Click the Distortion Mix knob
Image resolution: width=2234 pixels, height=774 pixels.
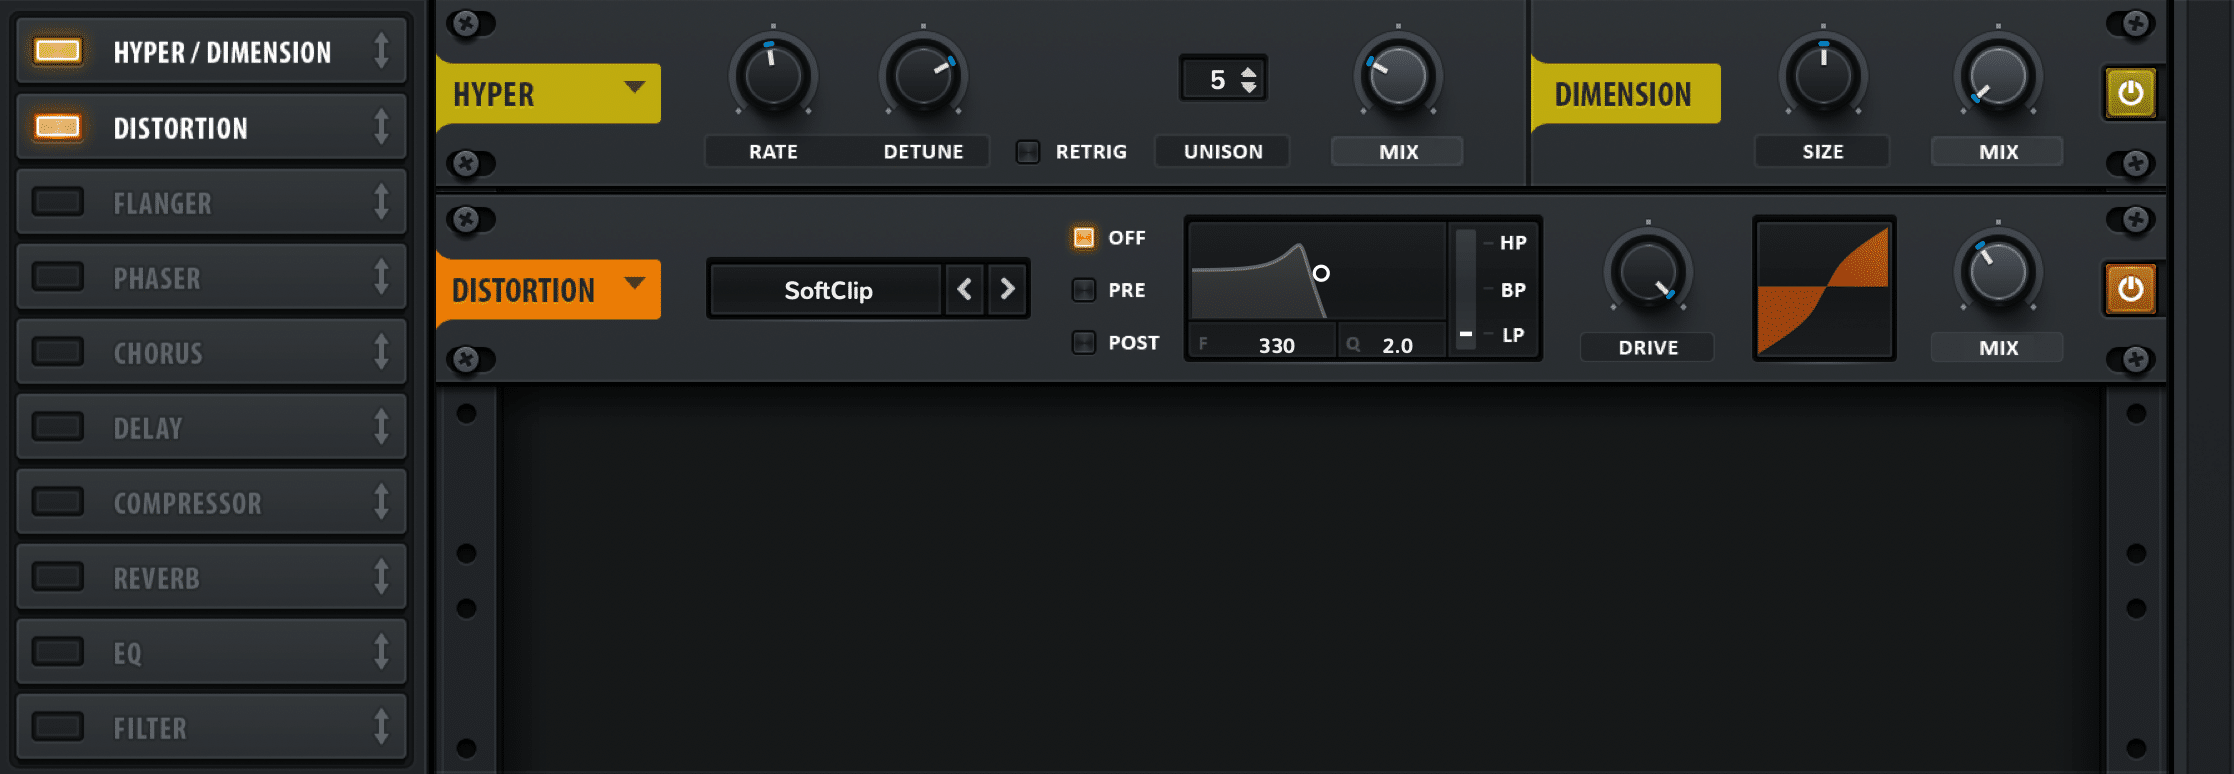[1998, 272]
